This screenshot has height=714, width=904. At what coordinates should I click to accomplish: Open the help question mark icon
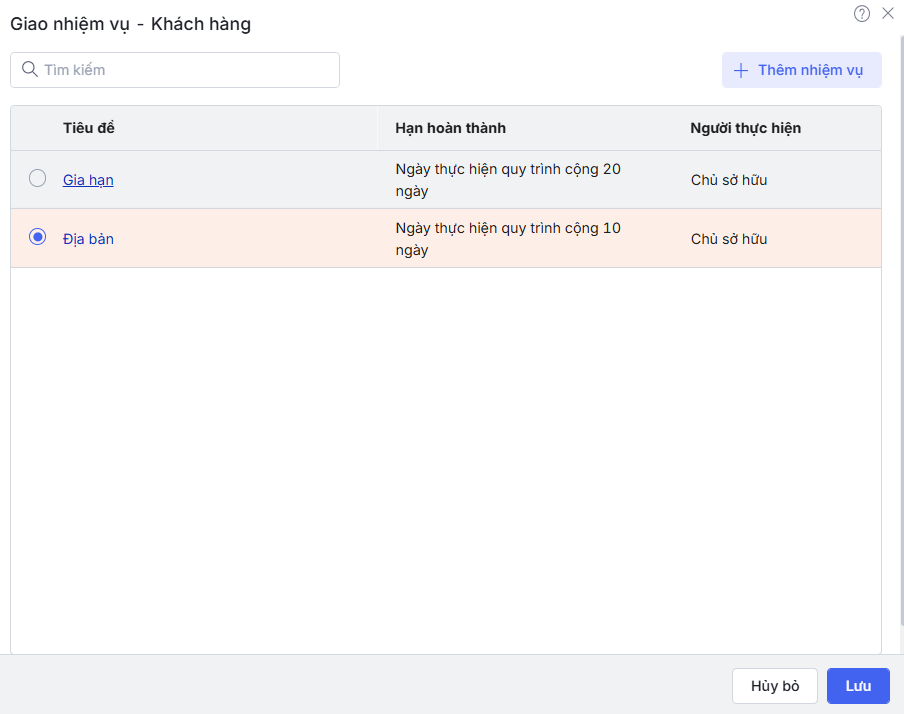tap(862, 14)
